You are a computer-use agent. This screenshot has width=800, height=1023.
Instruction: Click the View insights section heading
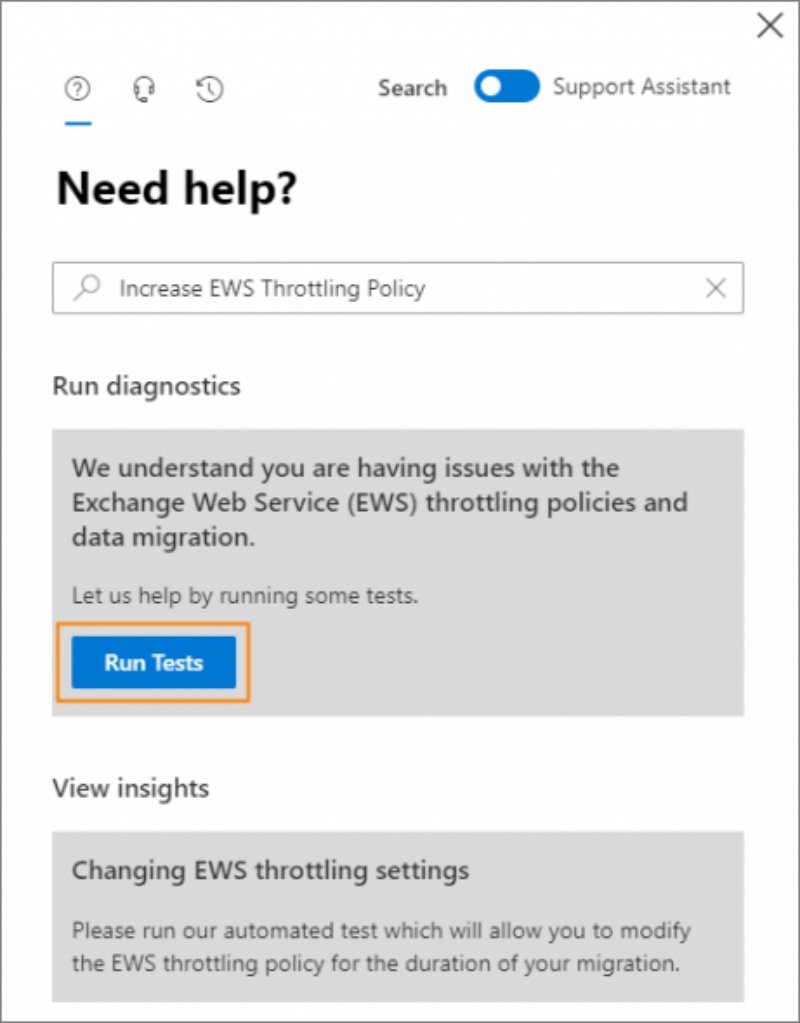(130, 788)
